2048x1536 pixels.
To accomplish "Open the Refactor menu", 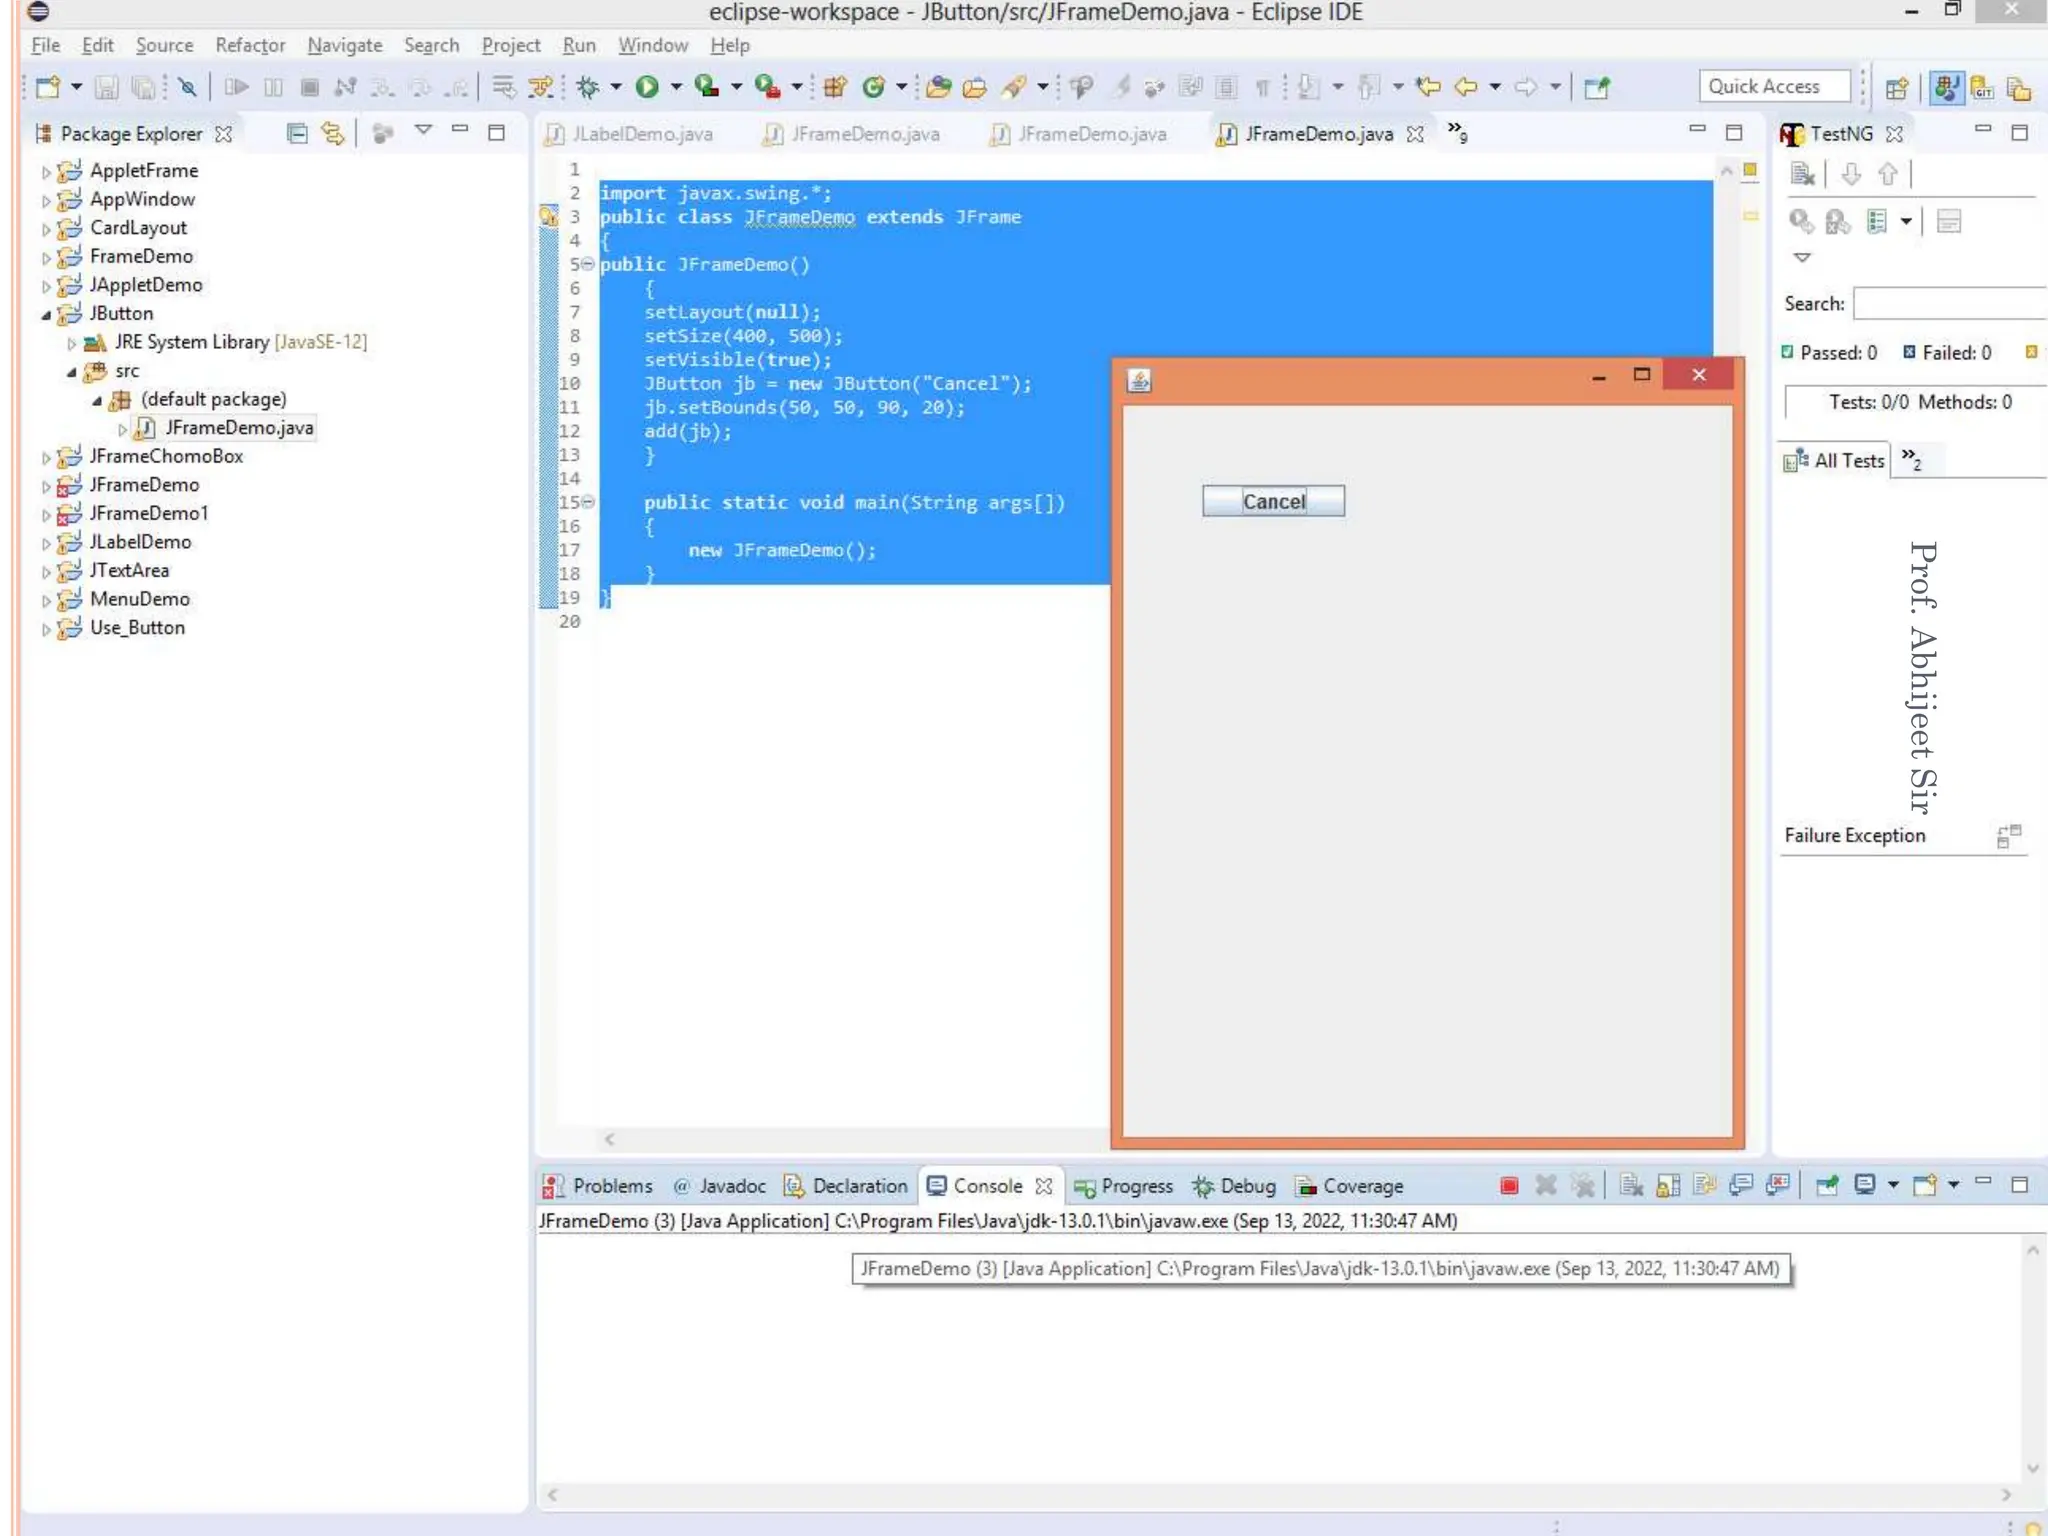I will pos(250,45).
